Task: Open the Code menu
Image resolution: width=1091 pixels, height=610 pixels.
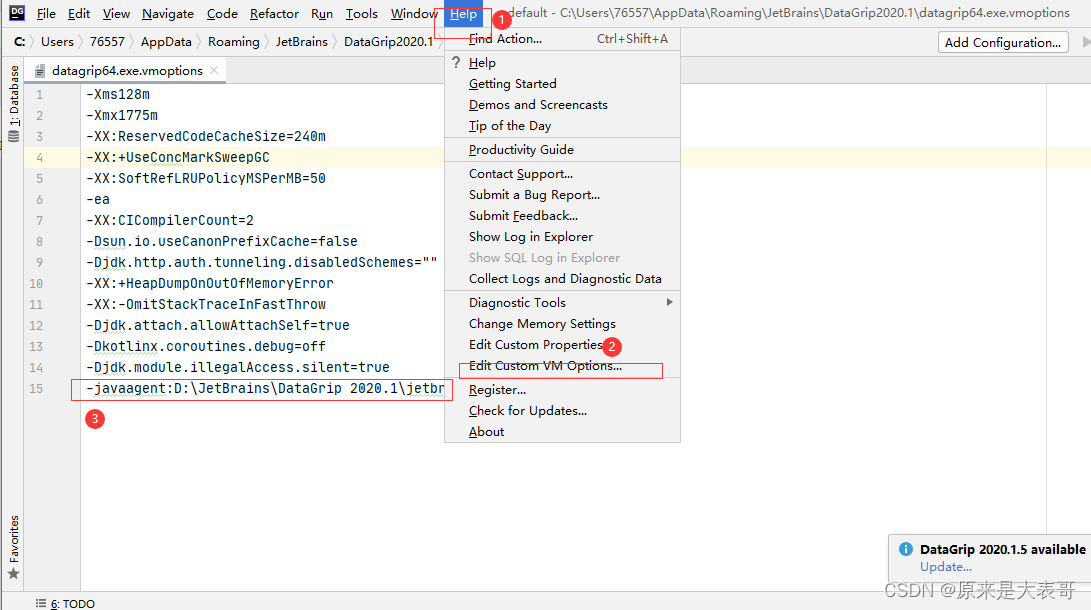Action: coord(222,14)
